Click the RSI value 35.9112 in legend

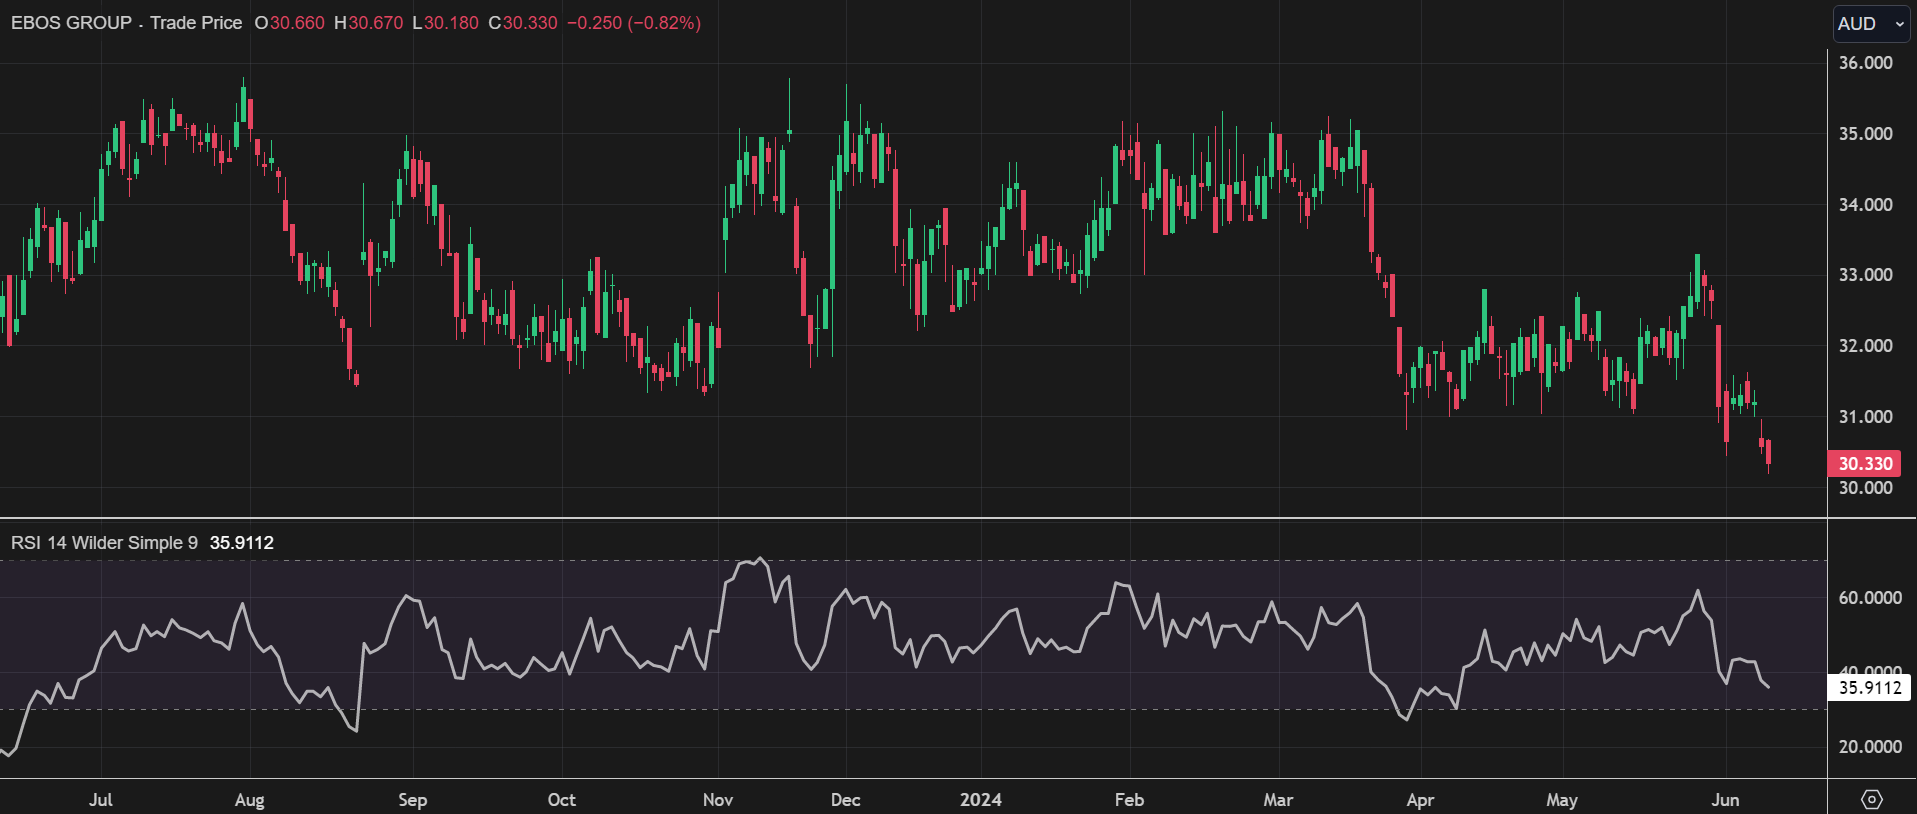241,543
